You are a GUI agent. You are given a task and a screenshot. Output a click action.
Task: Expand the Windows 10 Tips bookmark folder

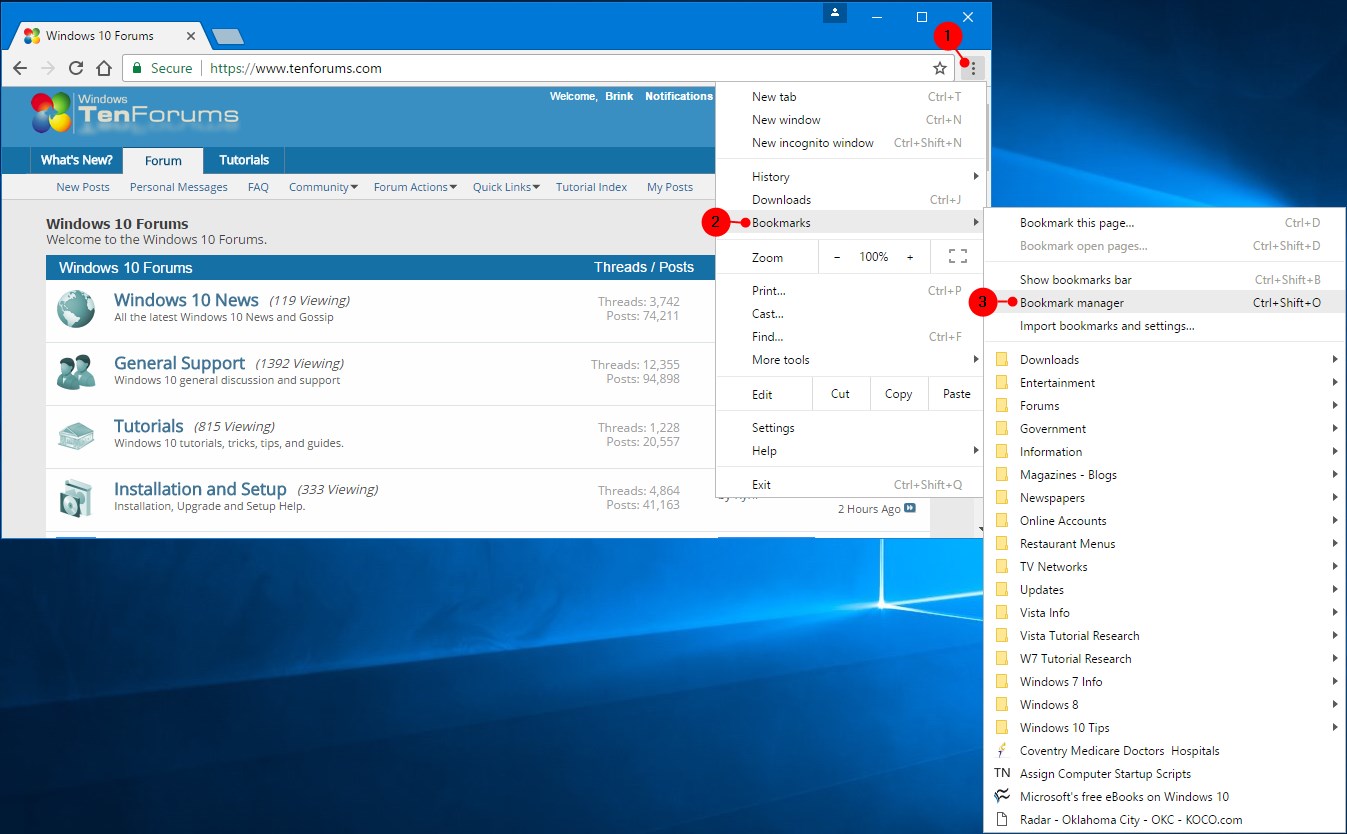coord(1065,727)
